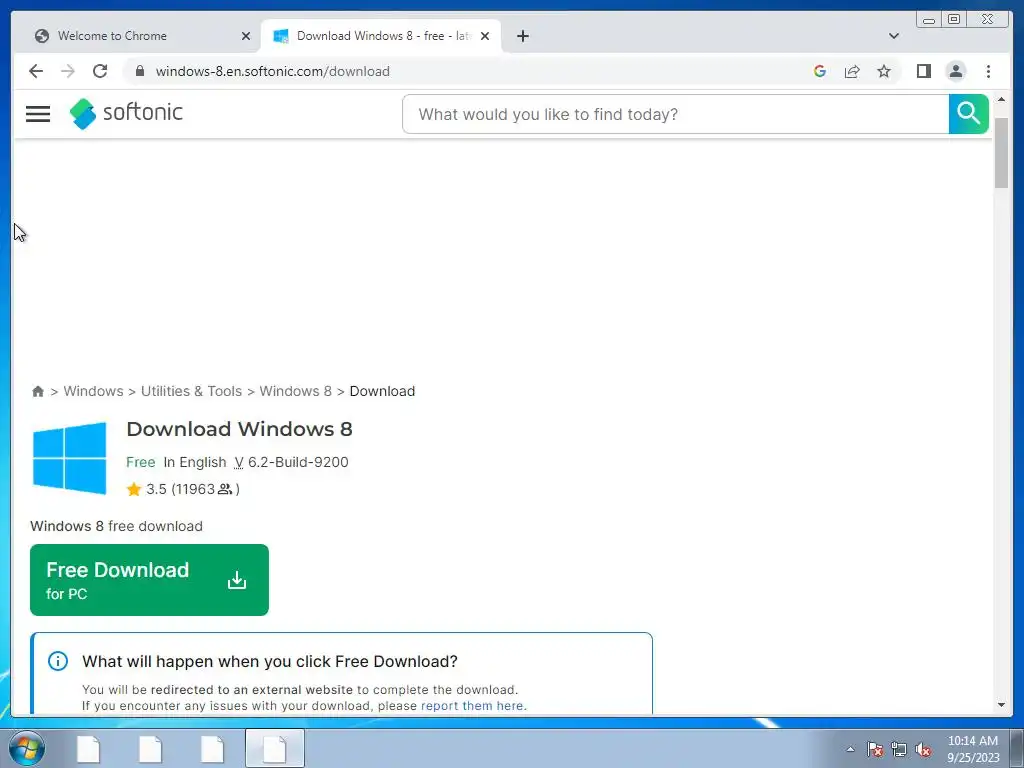Open the Windows breadcrumb link

93,391
